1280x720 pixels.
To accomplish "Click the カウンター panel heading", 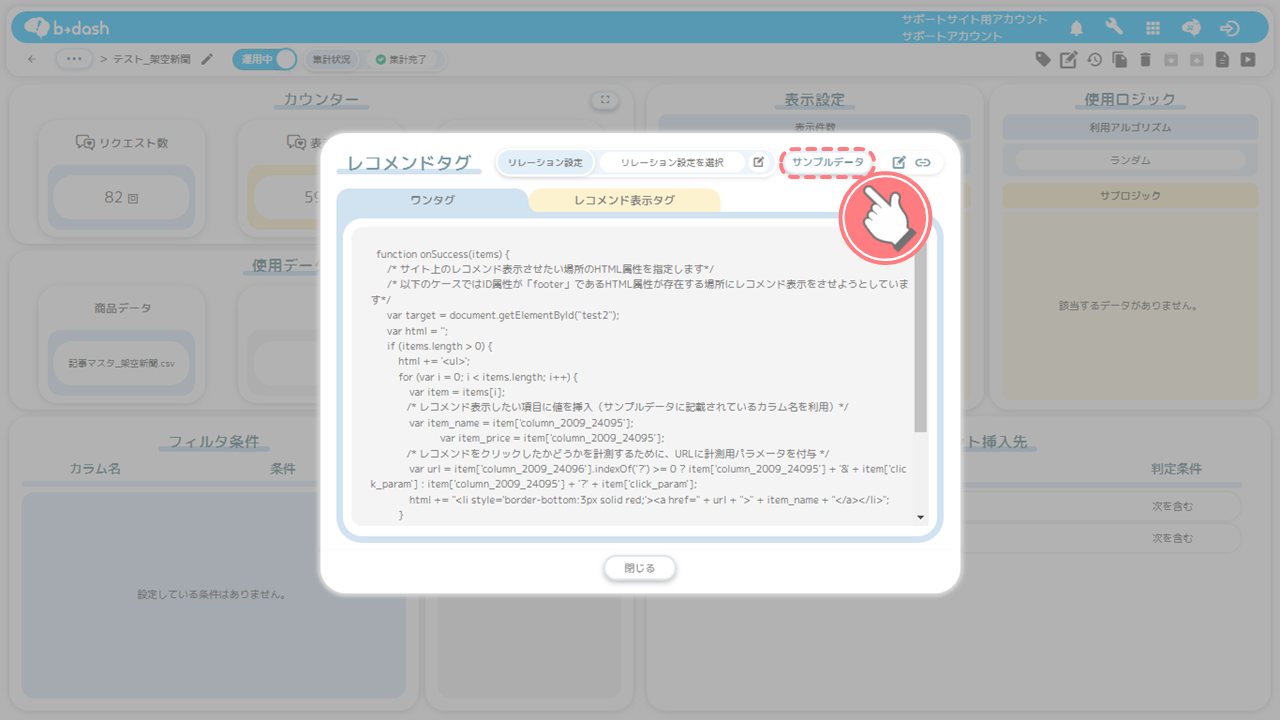I will point(320,99).
